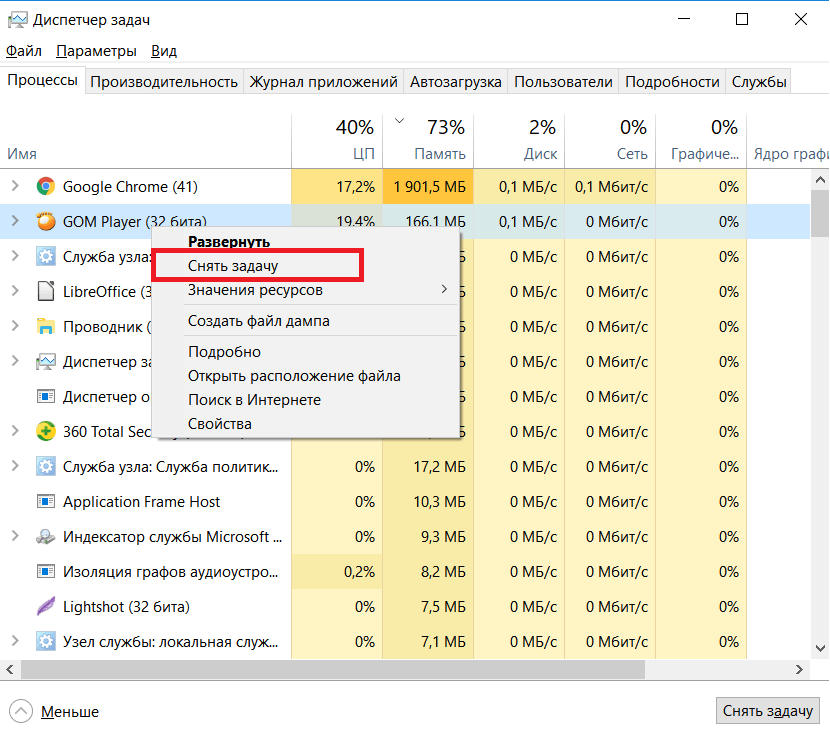
Task: Open the Файл menu
Action: pos(24,51)
